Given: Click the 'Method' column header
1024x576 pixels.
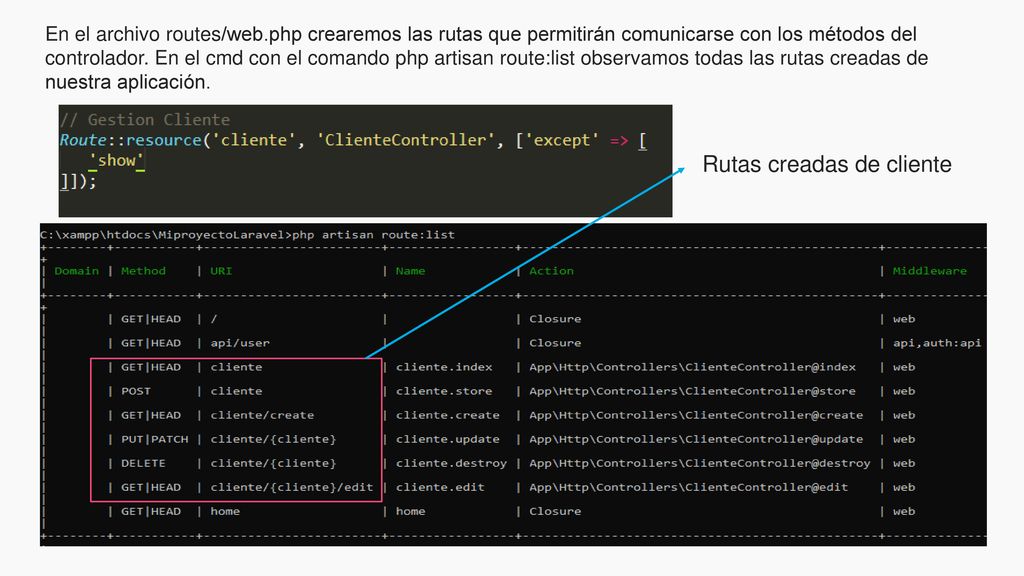Looking at the screenshot, I should 143,270.
